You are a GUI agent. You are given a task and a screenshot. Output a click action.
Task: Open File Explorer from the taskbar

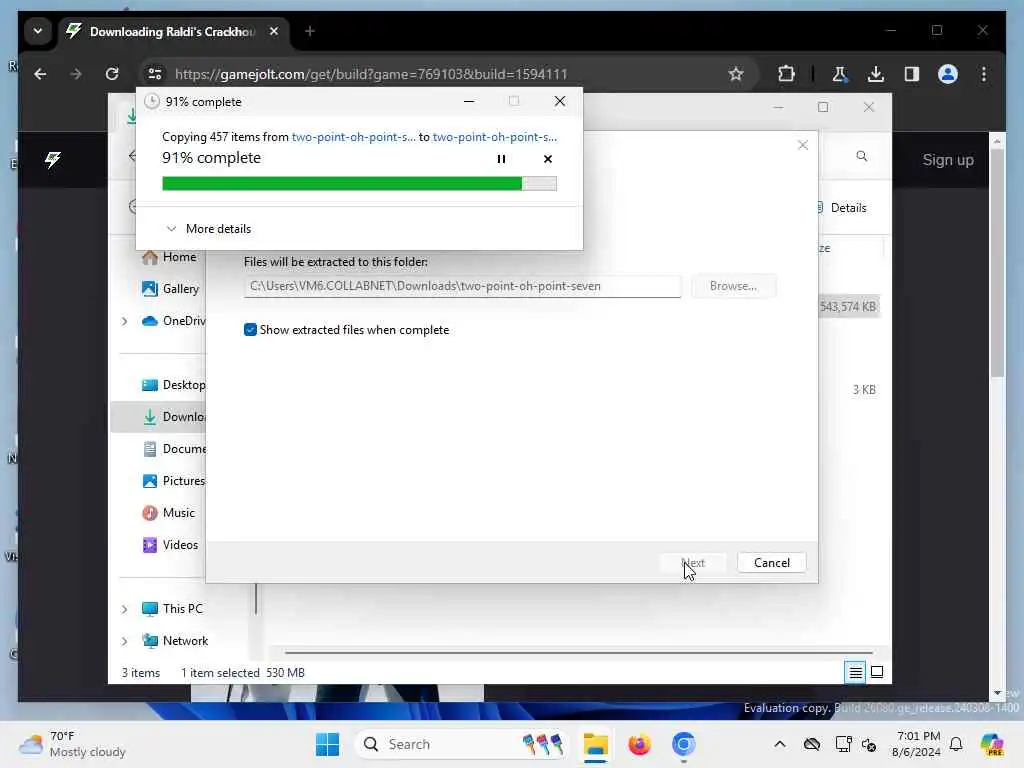(596, 744)
